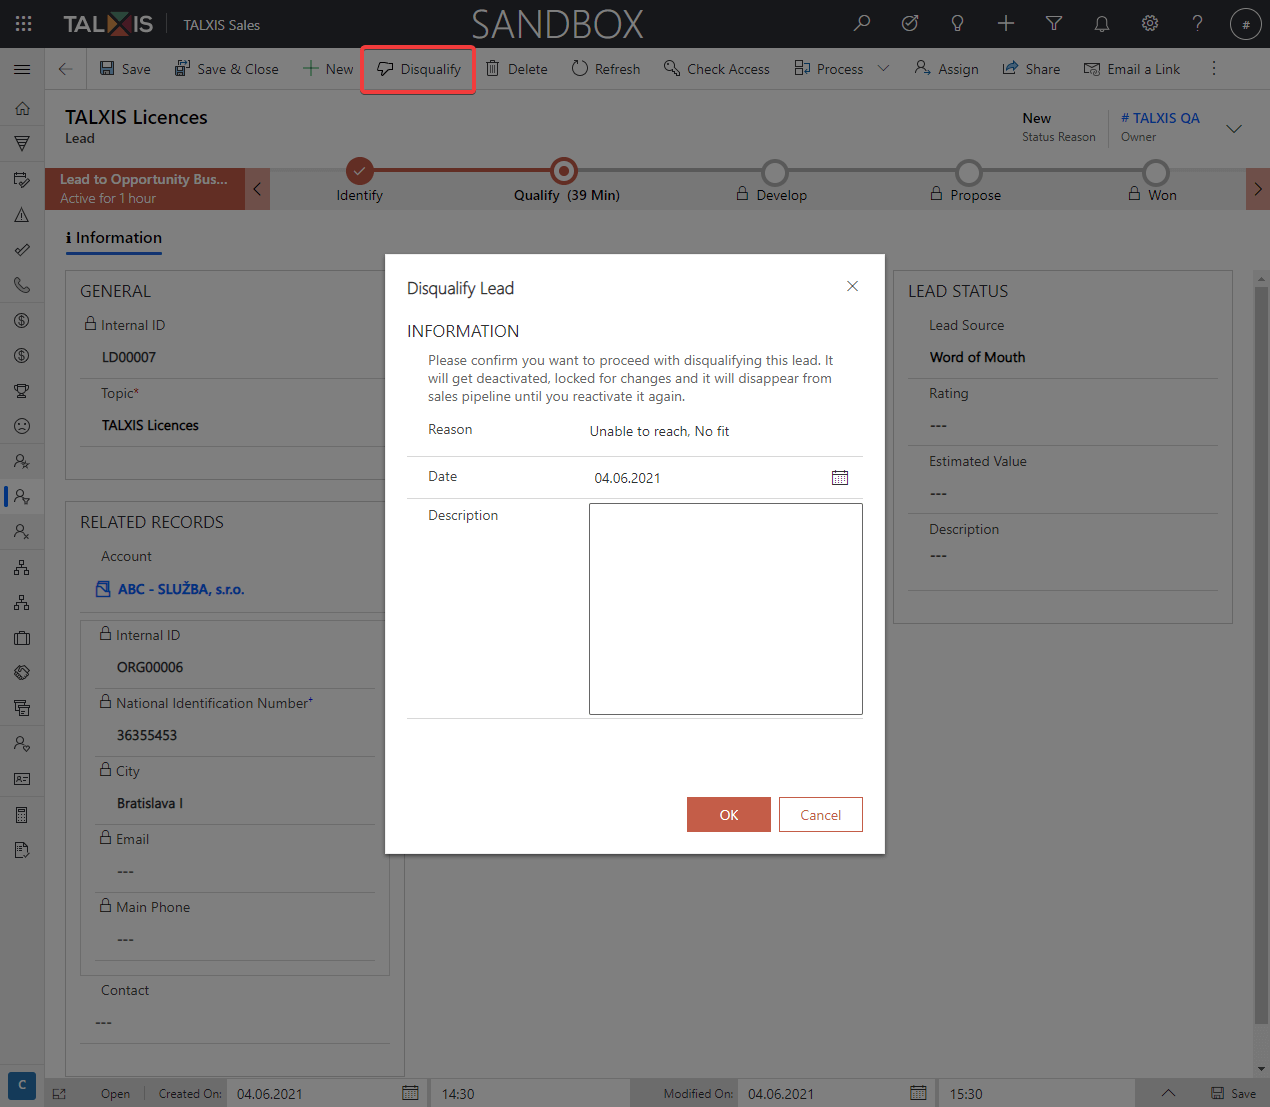1270x1107 pixels.
Task: Cancel the Disqualify Lead dialog
Action: click(821, 815)
